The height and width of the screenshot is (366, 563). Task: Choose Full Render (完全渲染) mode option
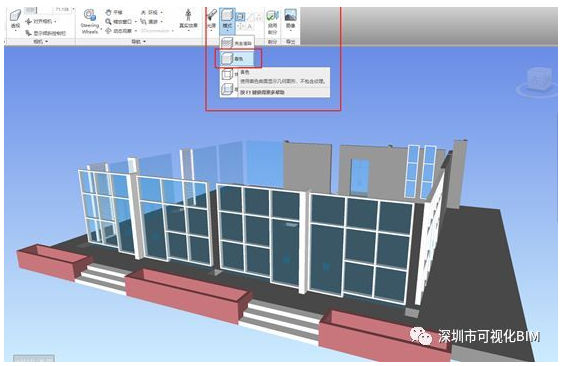[237, 43]
